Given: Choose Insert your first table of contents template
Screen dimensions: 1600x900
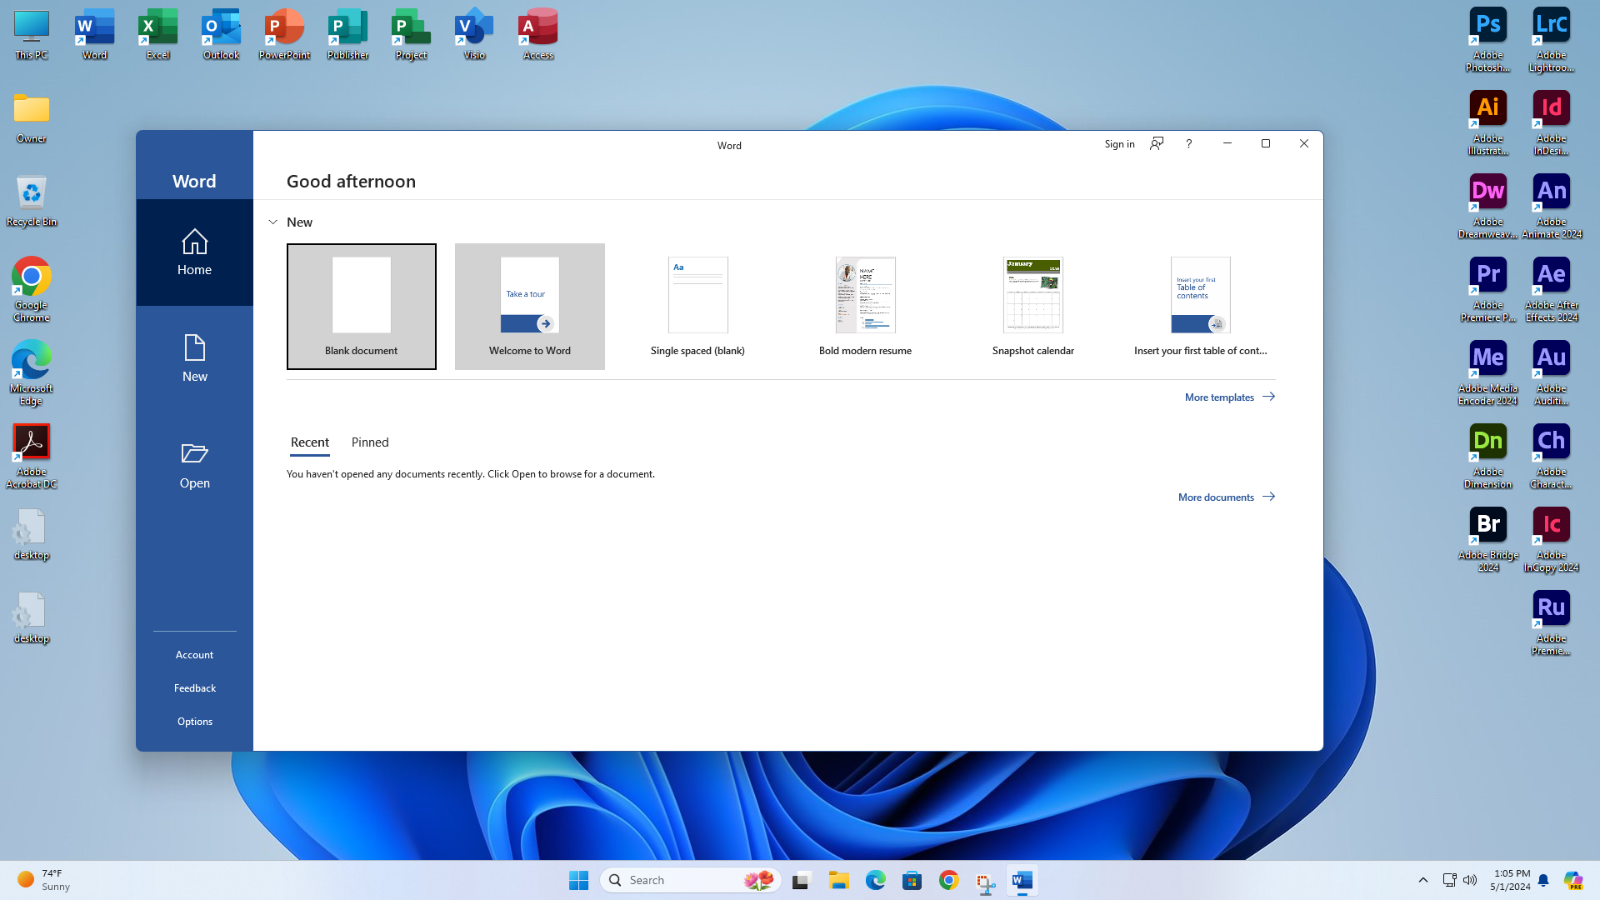Looking at the screenshot, I should (1201, 306).
